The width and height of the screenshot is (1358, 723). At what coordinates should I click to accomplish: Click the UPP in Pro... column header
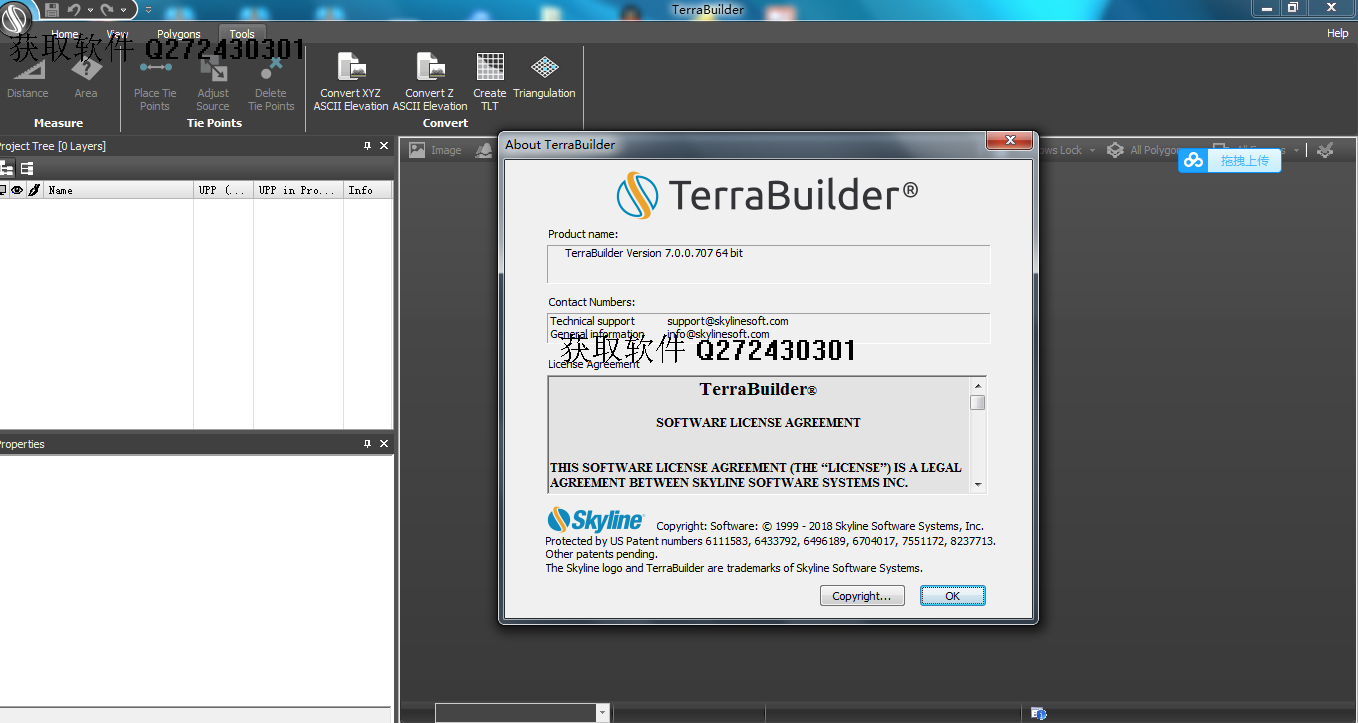[298, 190]
